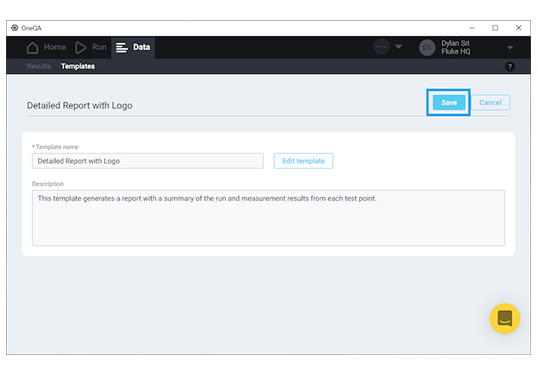Screen dimensions: 538x374
Task: Save the template
Action: [449, 103]
